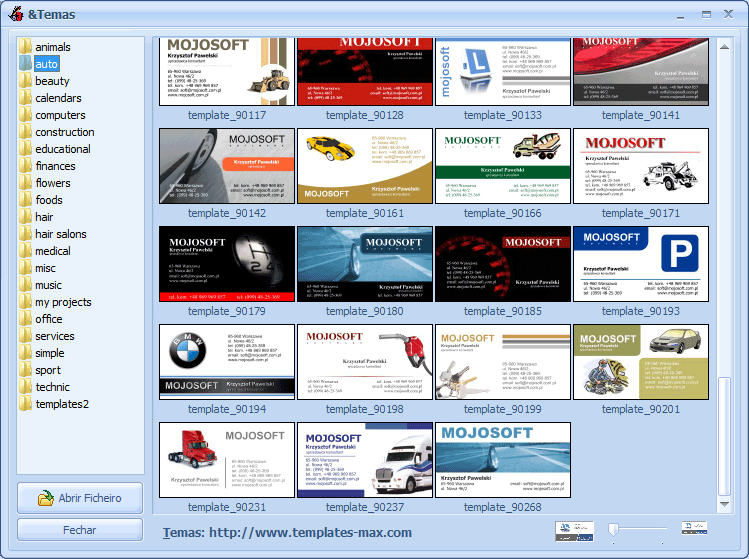The height and width of the screenshot is (559, 749).
Task: Click the educational folder icon
Action: pyautogui.click(x=25, y=149)
